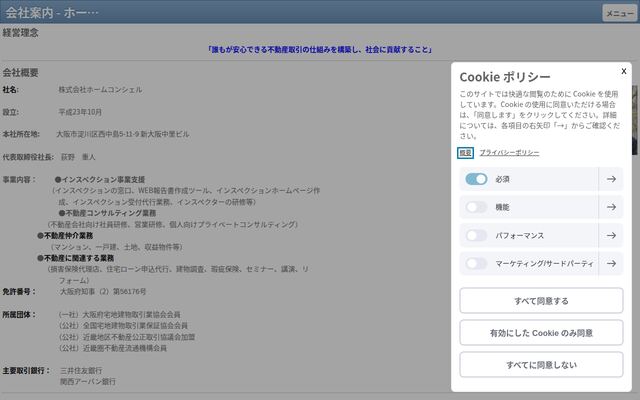The width and height of the screenshot is (640, 400).
Task: Click the すべてに同意しない button
Action: click(x=541, y=364)
